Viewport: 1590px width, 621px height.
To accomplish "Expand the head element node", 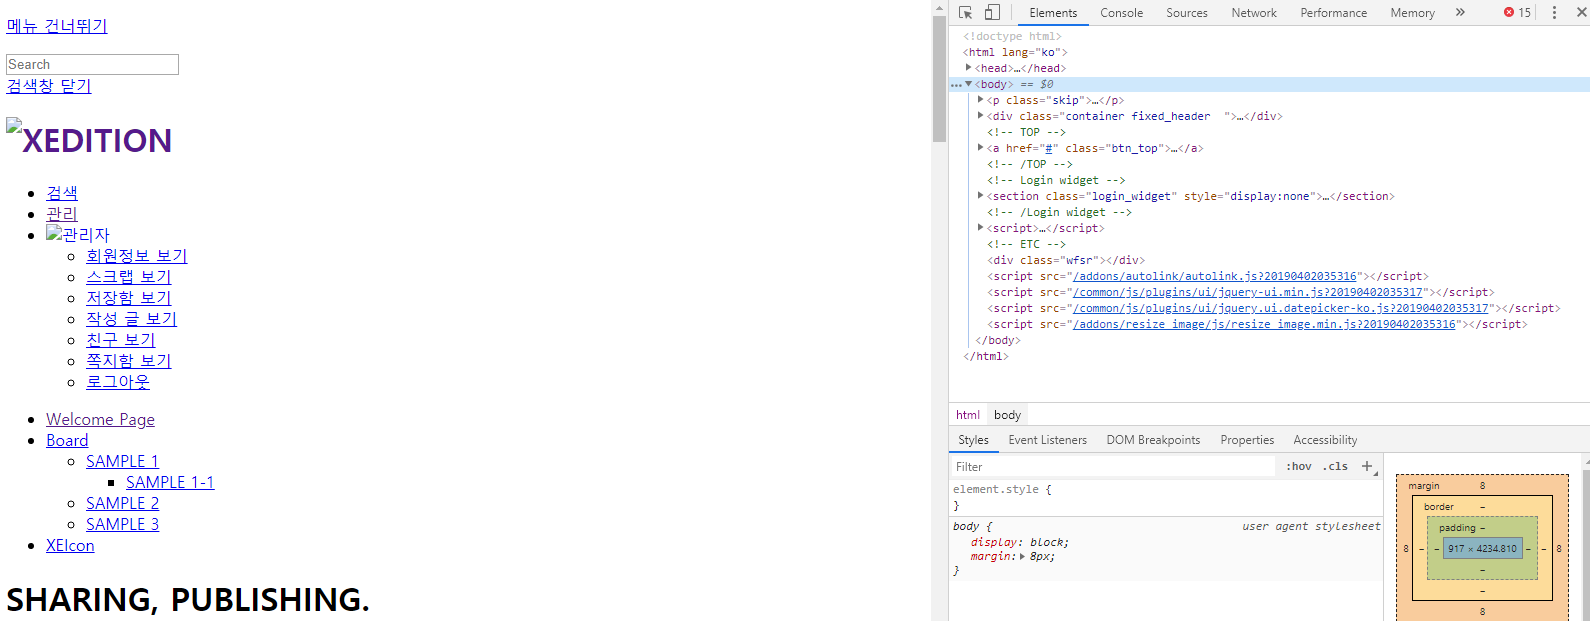I will coord(968,68).
